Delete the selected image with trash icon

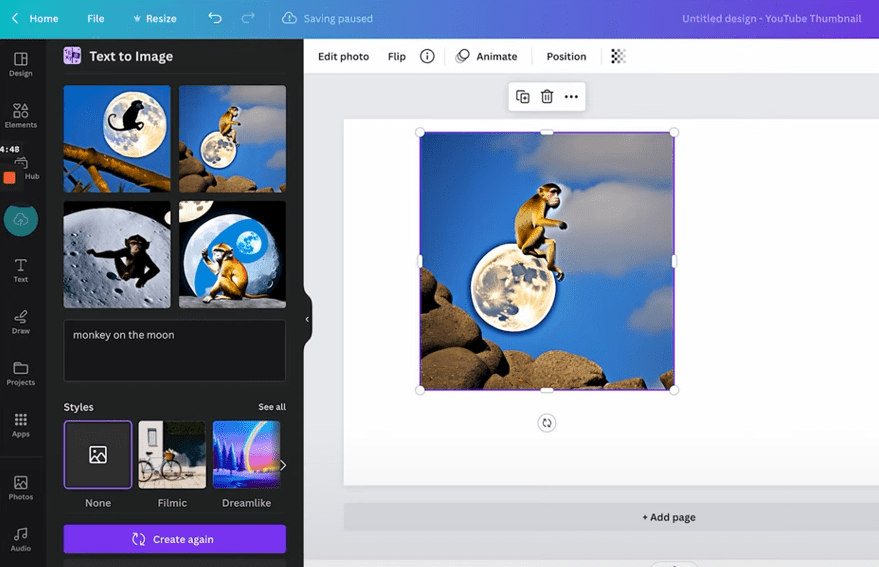coord(547,96)
